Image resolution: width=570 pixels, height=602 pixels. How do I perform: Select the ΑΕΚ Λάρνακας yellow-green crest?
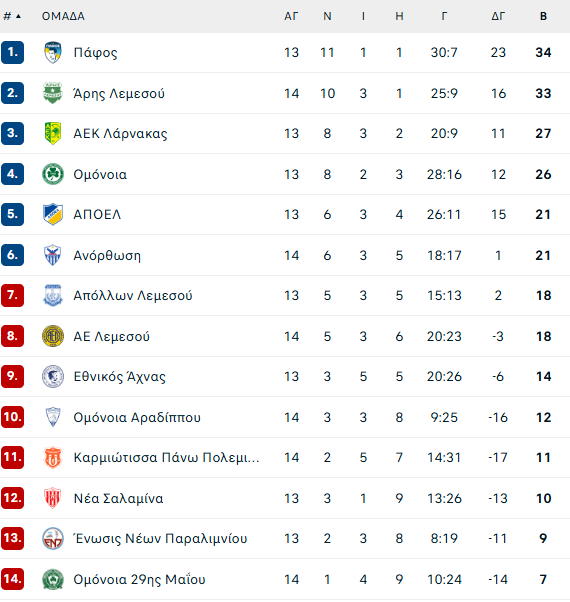pyautogui.click(x=53, y=133)
